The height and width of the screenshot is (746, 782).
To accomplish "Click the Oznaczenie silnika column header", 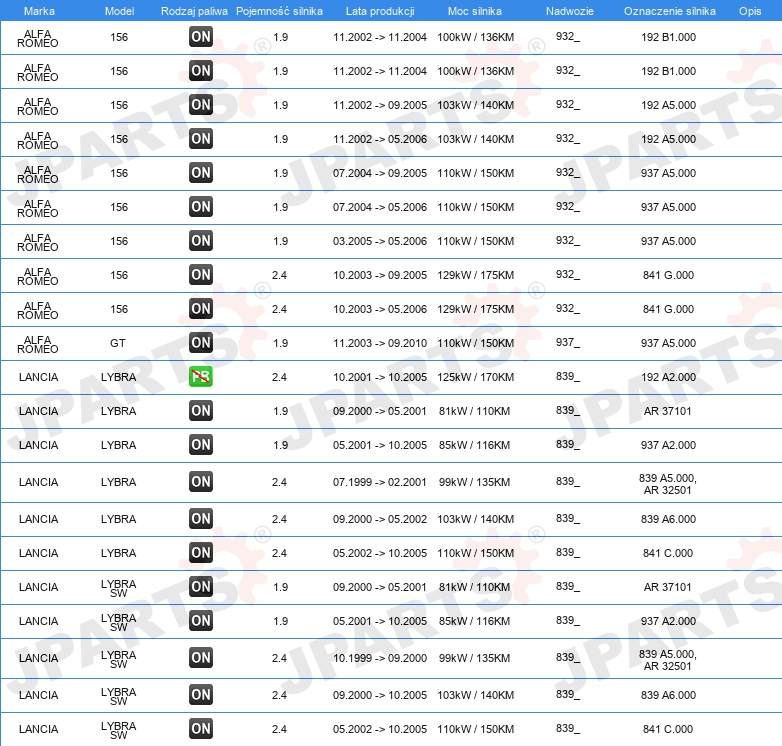I will [669, 10].
